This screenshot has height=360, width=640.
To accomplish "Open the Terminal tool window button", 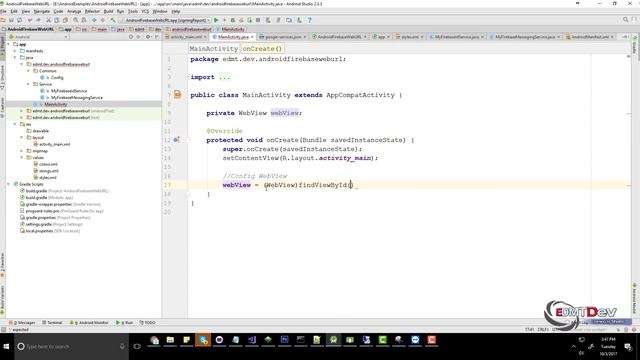I will tap(52, 322).
